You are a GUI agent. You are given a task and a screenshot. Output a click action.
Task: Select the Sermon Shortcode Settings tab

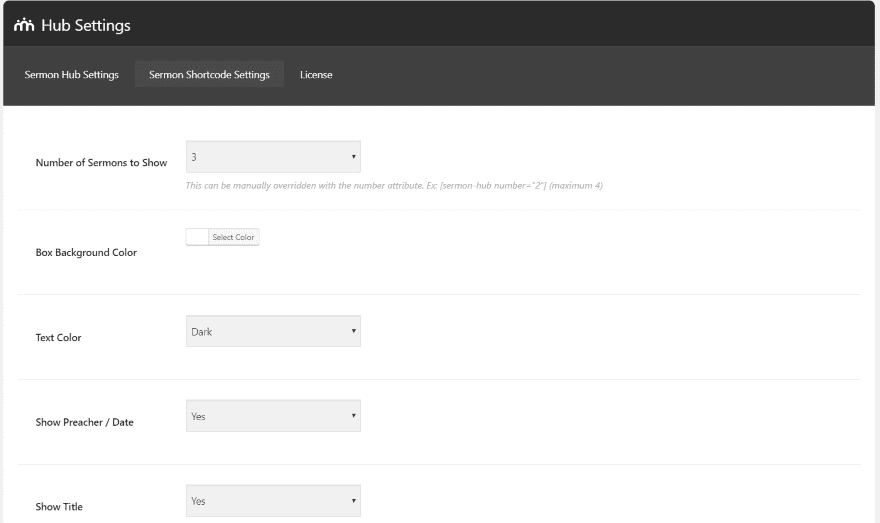(x=209, y=75)
